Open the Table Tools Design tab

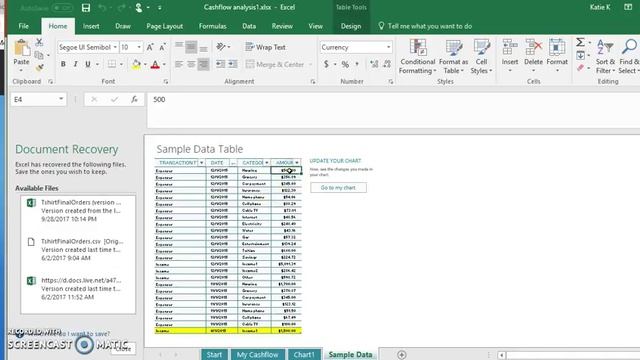click(x=351, y=26)
